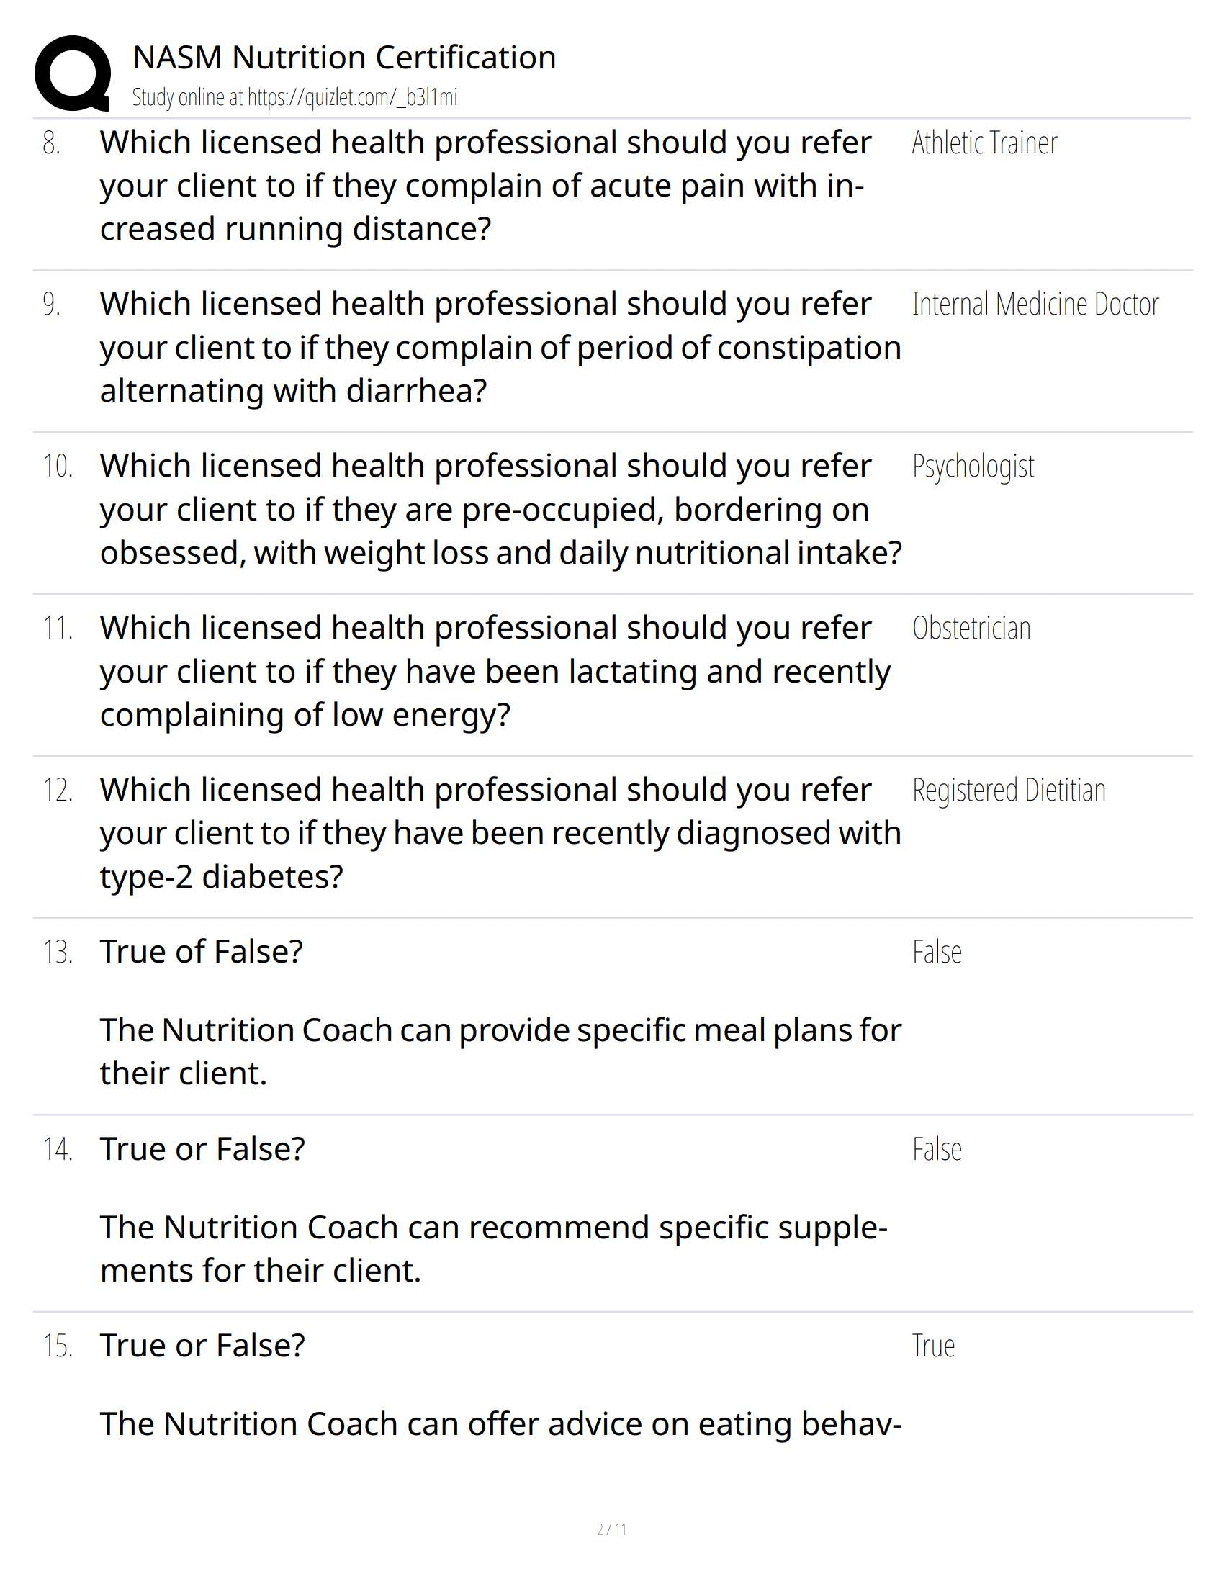
Task: Click question 10 about weight loss obsession
Action: coord(500,509)
